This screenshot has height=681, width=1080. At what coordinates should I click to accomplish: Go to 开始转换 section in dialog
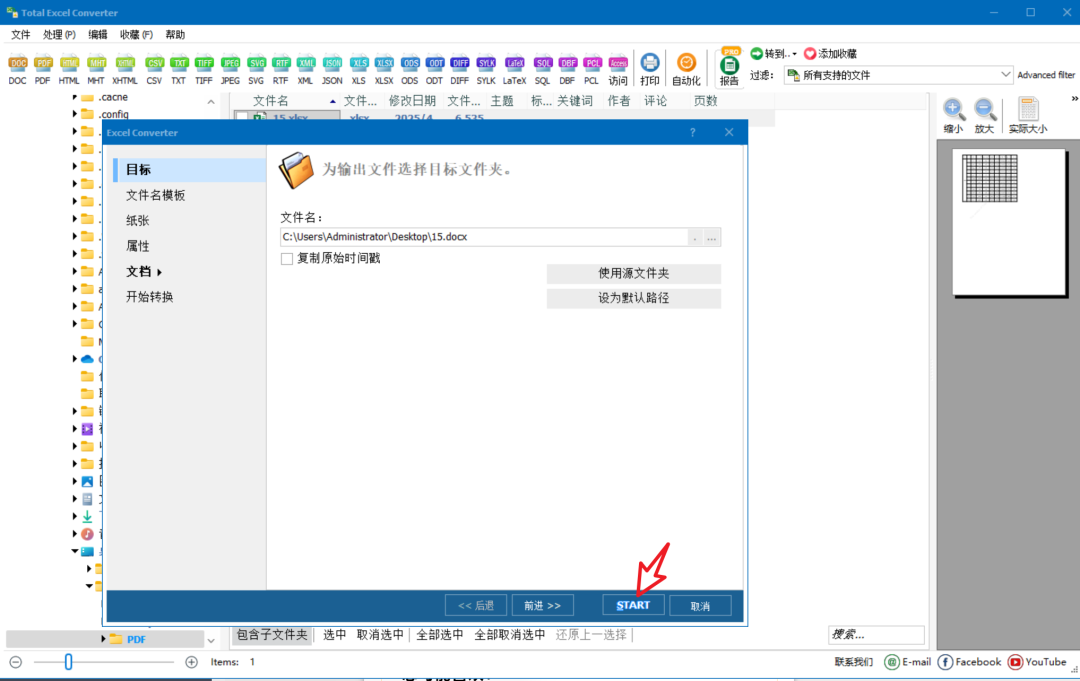pos(149,297)
